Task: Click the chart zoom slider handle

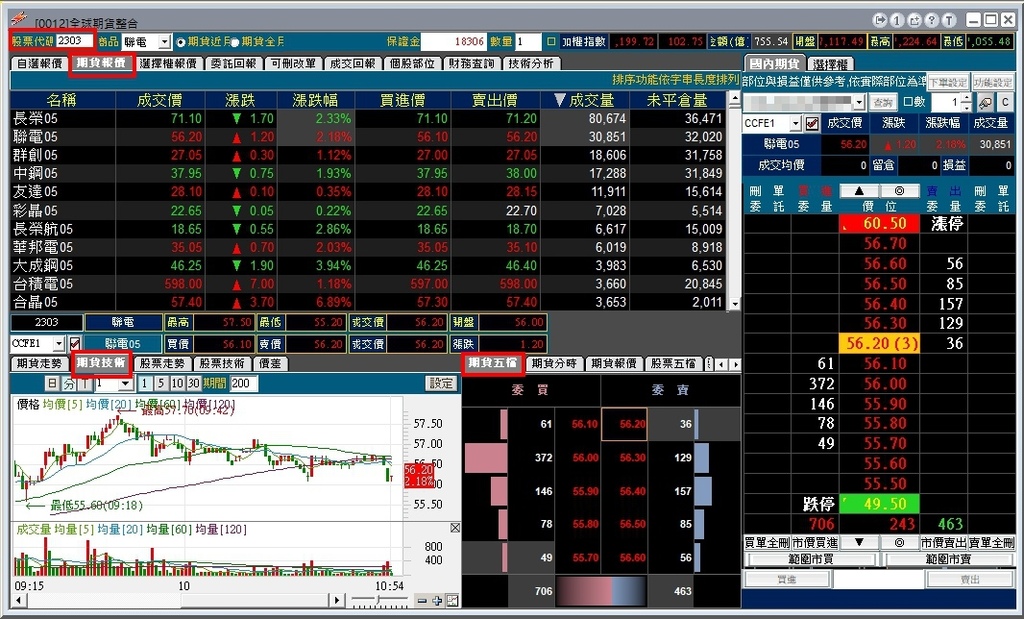Action: 379,599
